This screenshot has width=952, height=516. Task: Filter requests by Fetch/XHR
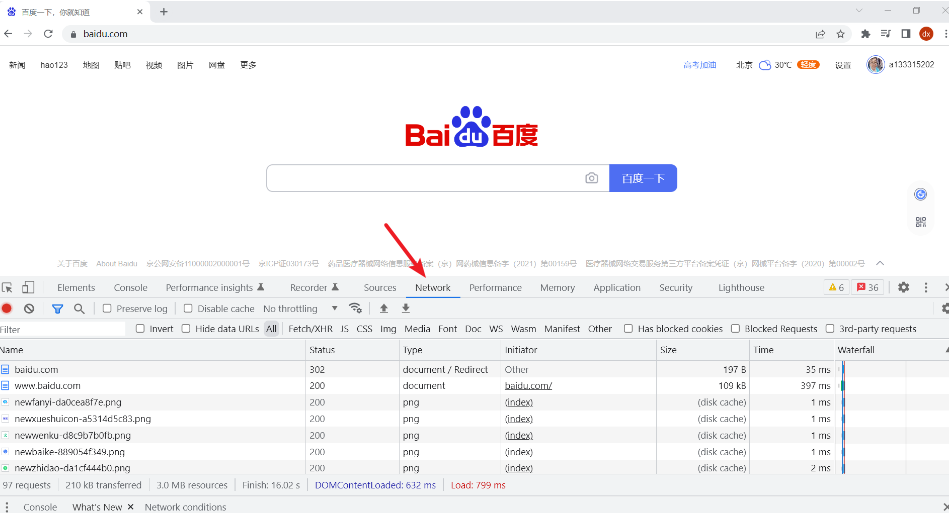[310, 328]
